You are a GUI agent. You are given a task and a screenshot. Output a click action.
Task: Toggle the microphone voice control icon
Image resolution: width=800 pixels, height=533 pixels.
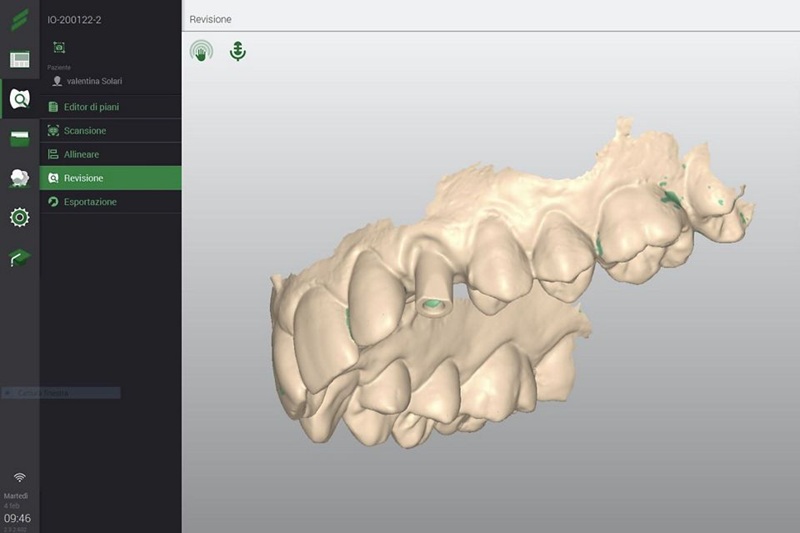point(237,51)
